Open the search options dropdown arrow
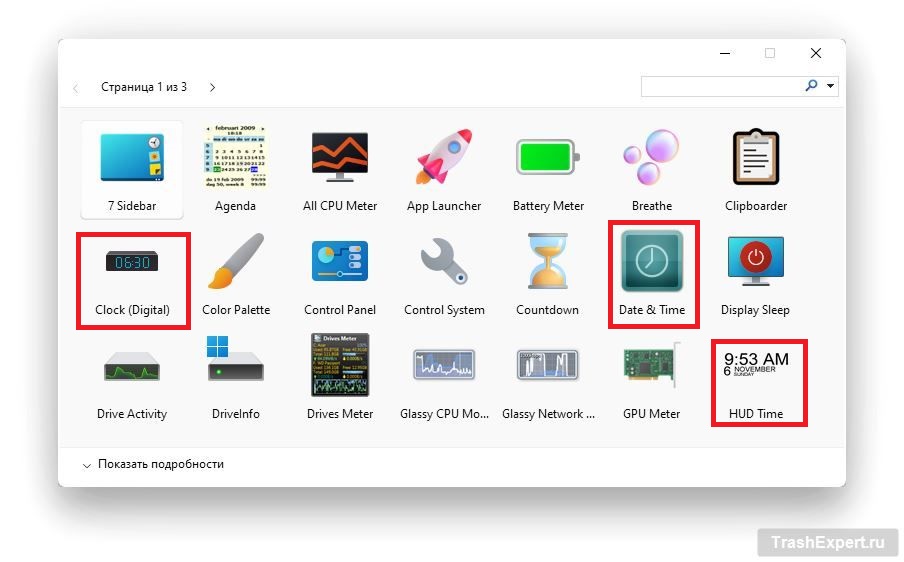 (x=831, y=87)
